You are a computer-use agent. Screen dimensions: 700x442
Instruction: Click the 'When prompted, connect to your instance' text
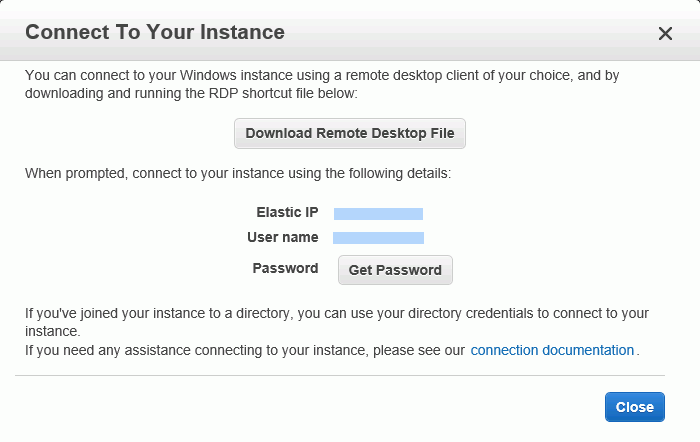(238, 173)
